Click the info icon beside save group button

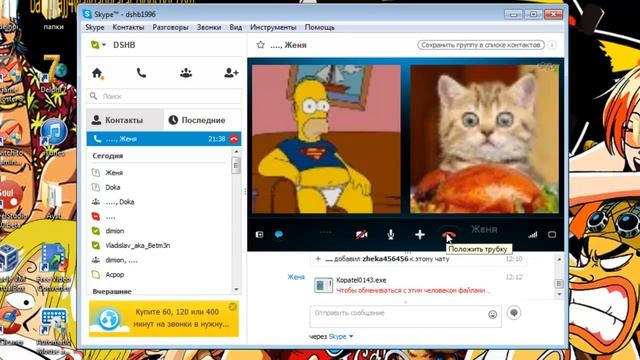click(x=552, y=45)
